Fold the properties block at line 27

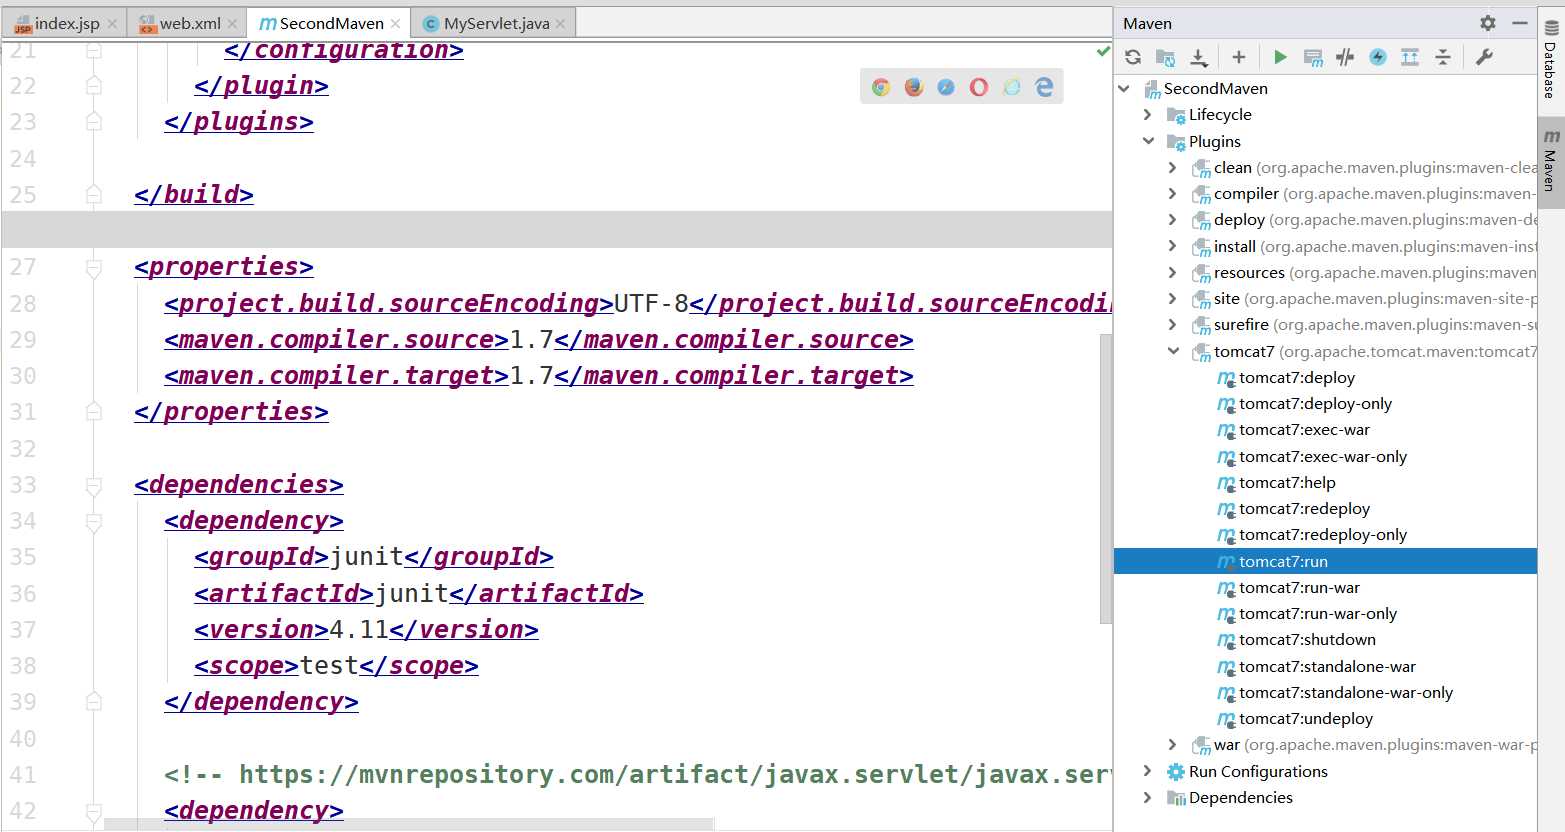click(94, 267)
